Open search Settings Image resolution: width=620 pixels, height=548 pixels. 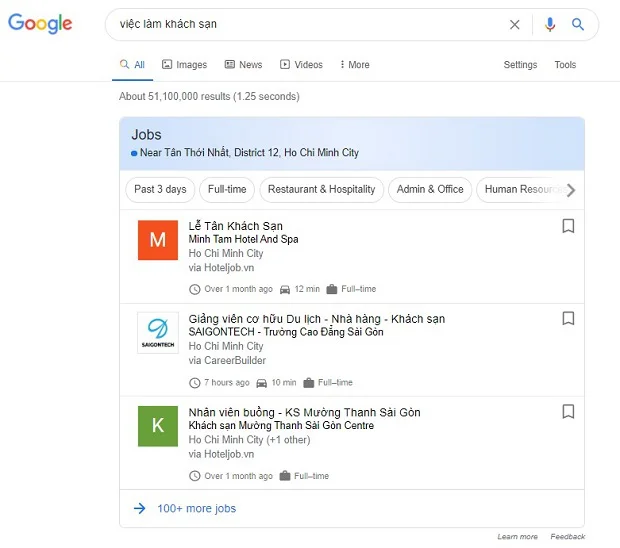click(x=520, y=64)
